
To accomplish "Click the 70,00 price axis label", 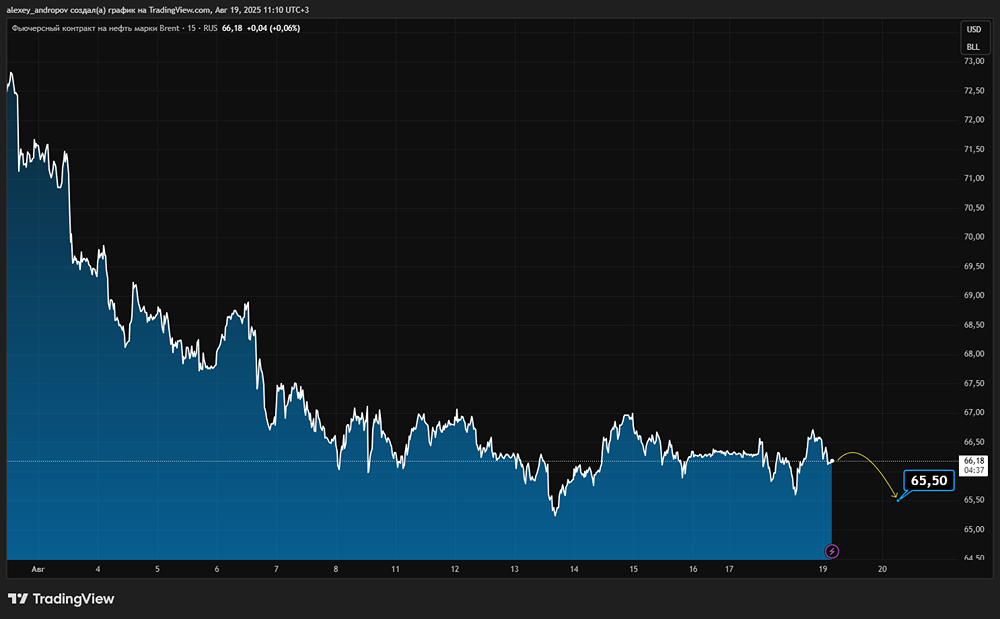I will [x=973, y=237].
